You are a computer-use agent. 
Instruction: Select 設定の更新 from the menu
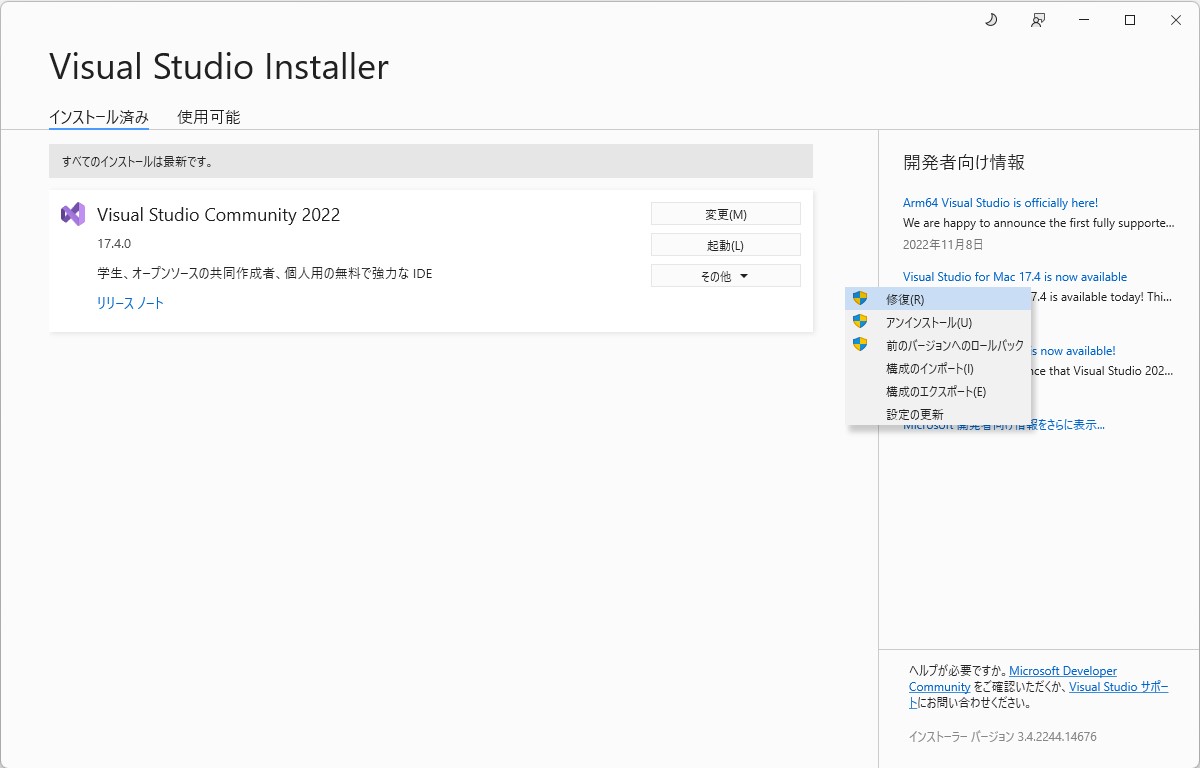913,414
